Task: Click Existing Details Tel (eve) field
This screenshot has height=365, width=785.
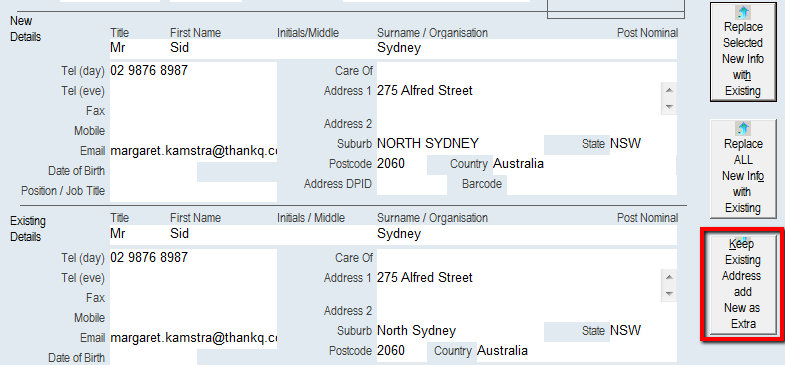Action: (193, 278)
